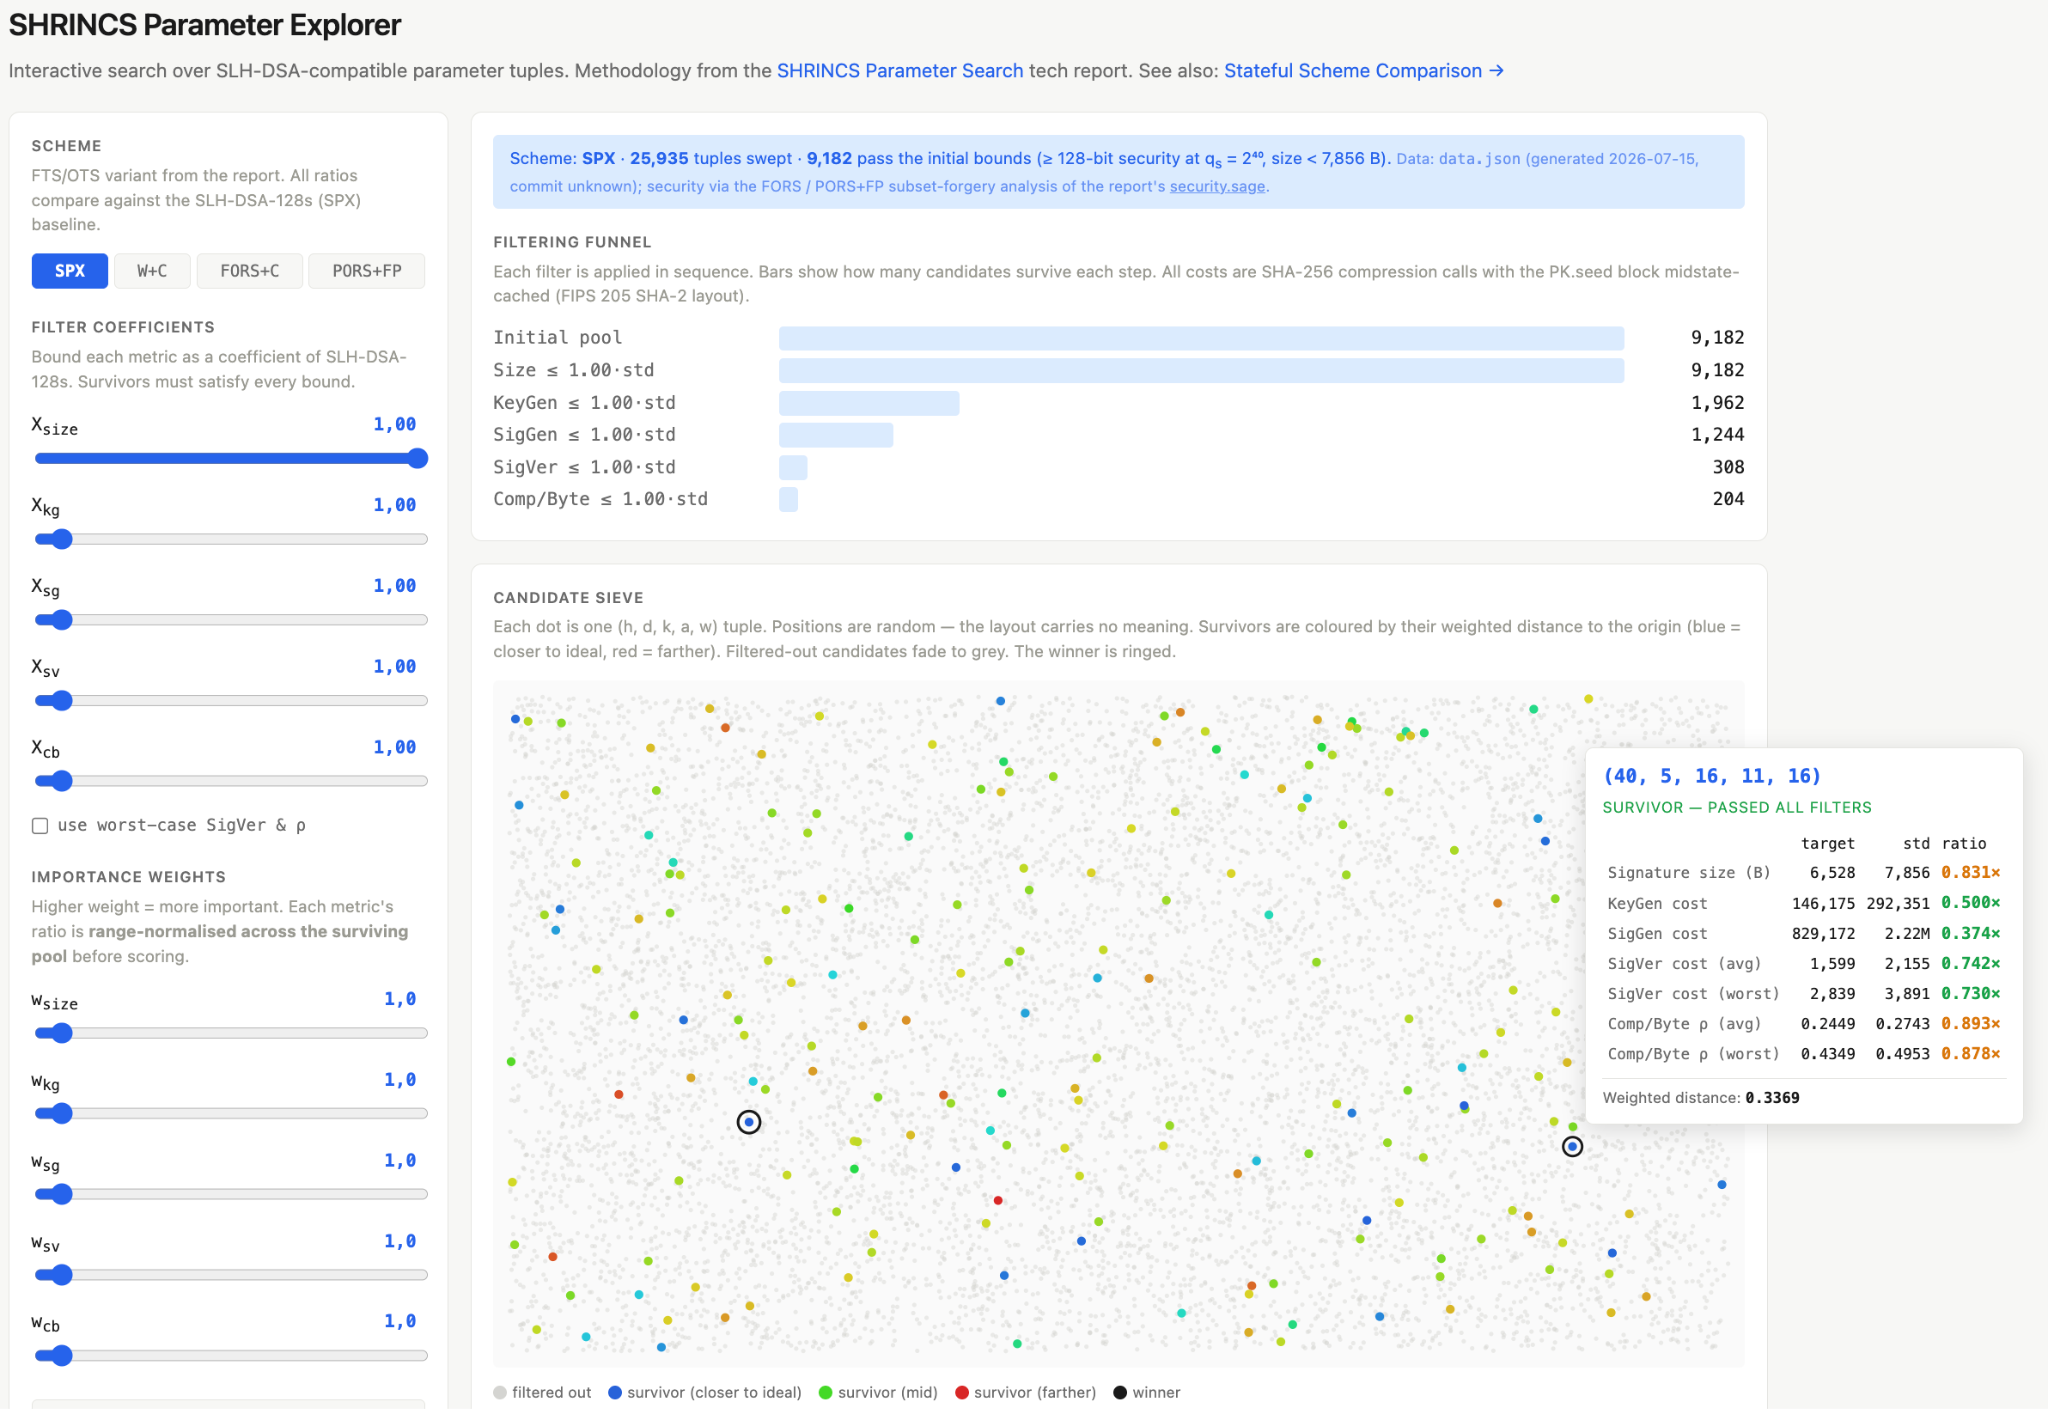Click the Wcb importance weight slider handle
Screen dimensions: 2048x1409
[61, 1356]
